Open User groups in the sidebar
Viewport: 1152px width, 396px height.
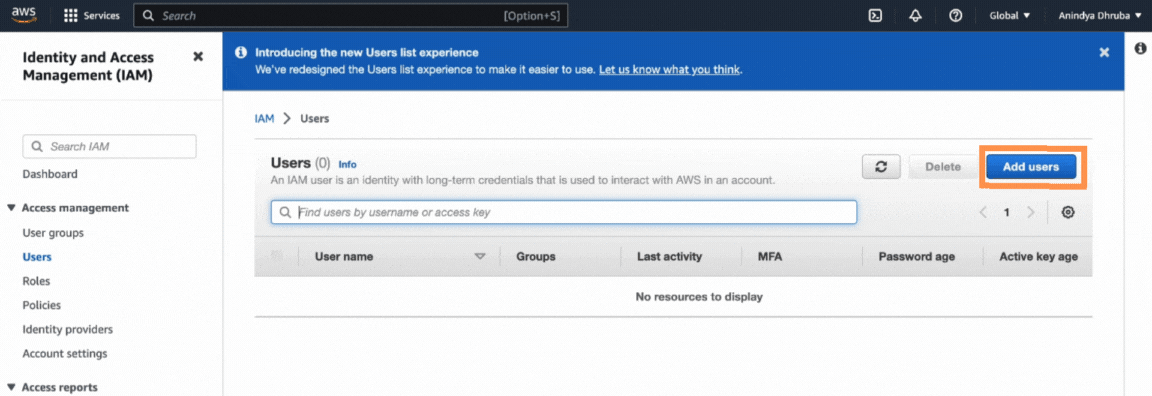click(x=53, y=233)
